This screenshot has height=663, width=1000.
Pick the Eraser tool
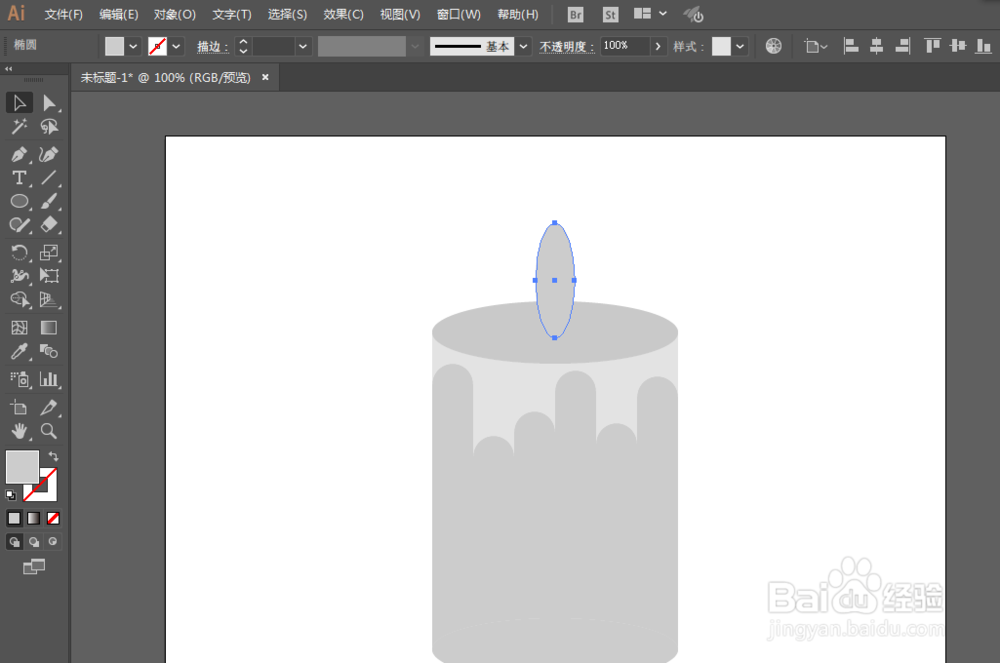51,225
